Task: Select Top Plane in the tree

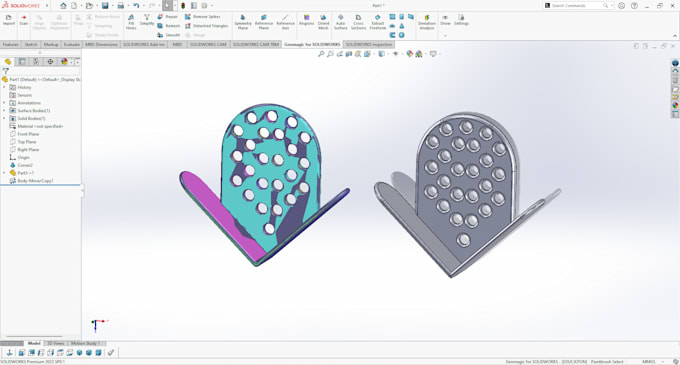Action: [x=27, y=142]
